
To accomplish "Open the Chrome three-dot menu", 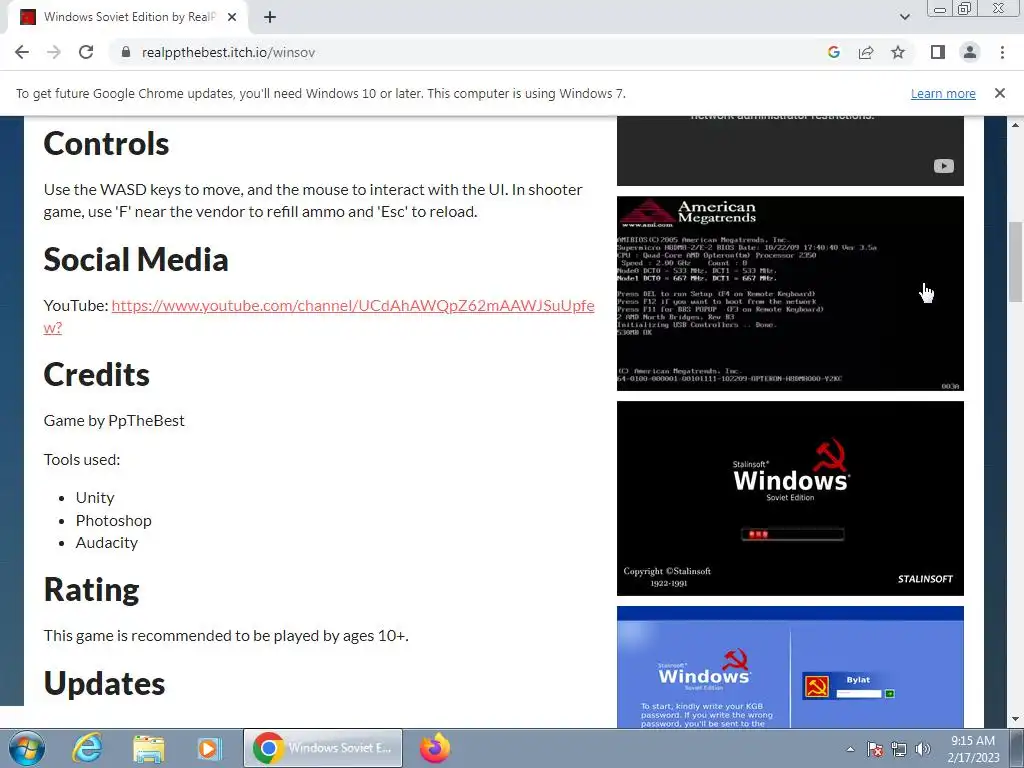I will point(1002,52).
